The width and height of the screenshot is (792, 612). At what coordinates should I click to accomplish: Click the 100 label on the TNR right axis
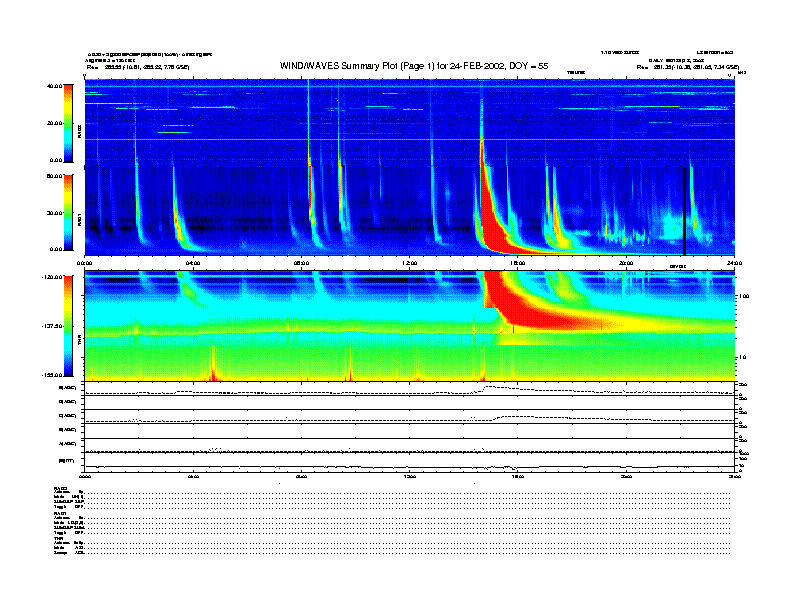pyautogui.click(x=744, y=296)
